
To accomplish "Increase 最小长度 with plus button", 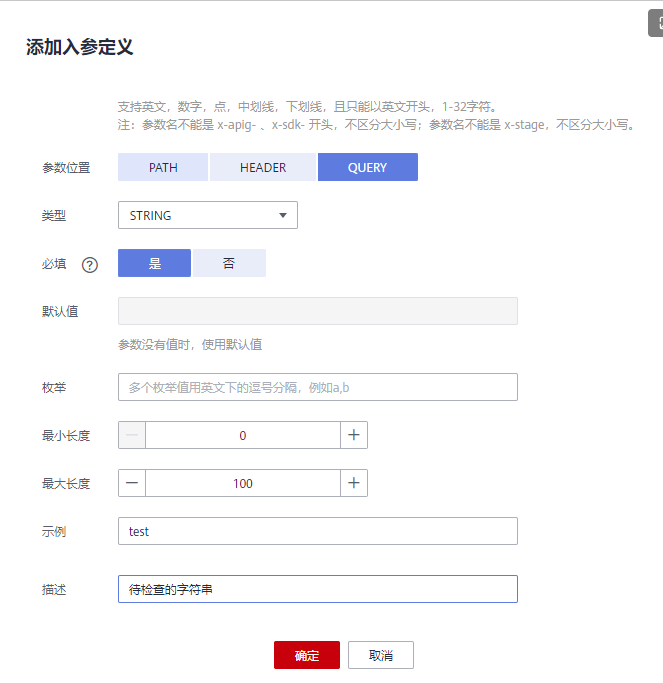I will (x=354, y=435).
